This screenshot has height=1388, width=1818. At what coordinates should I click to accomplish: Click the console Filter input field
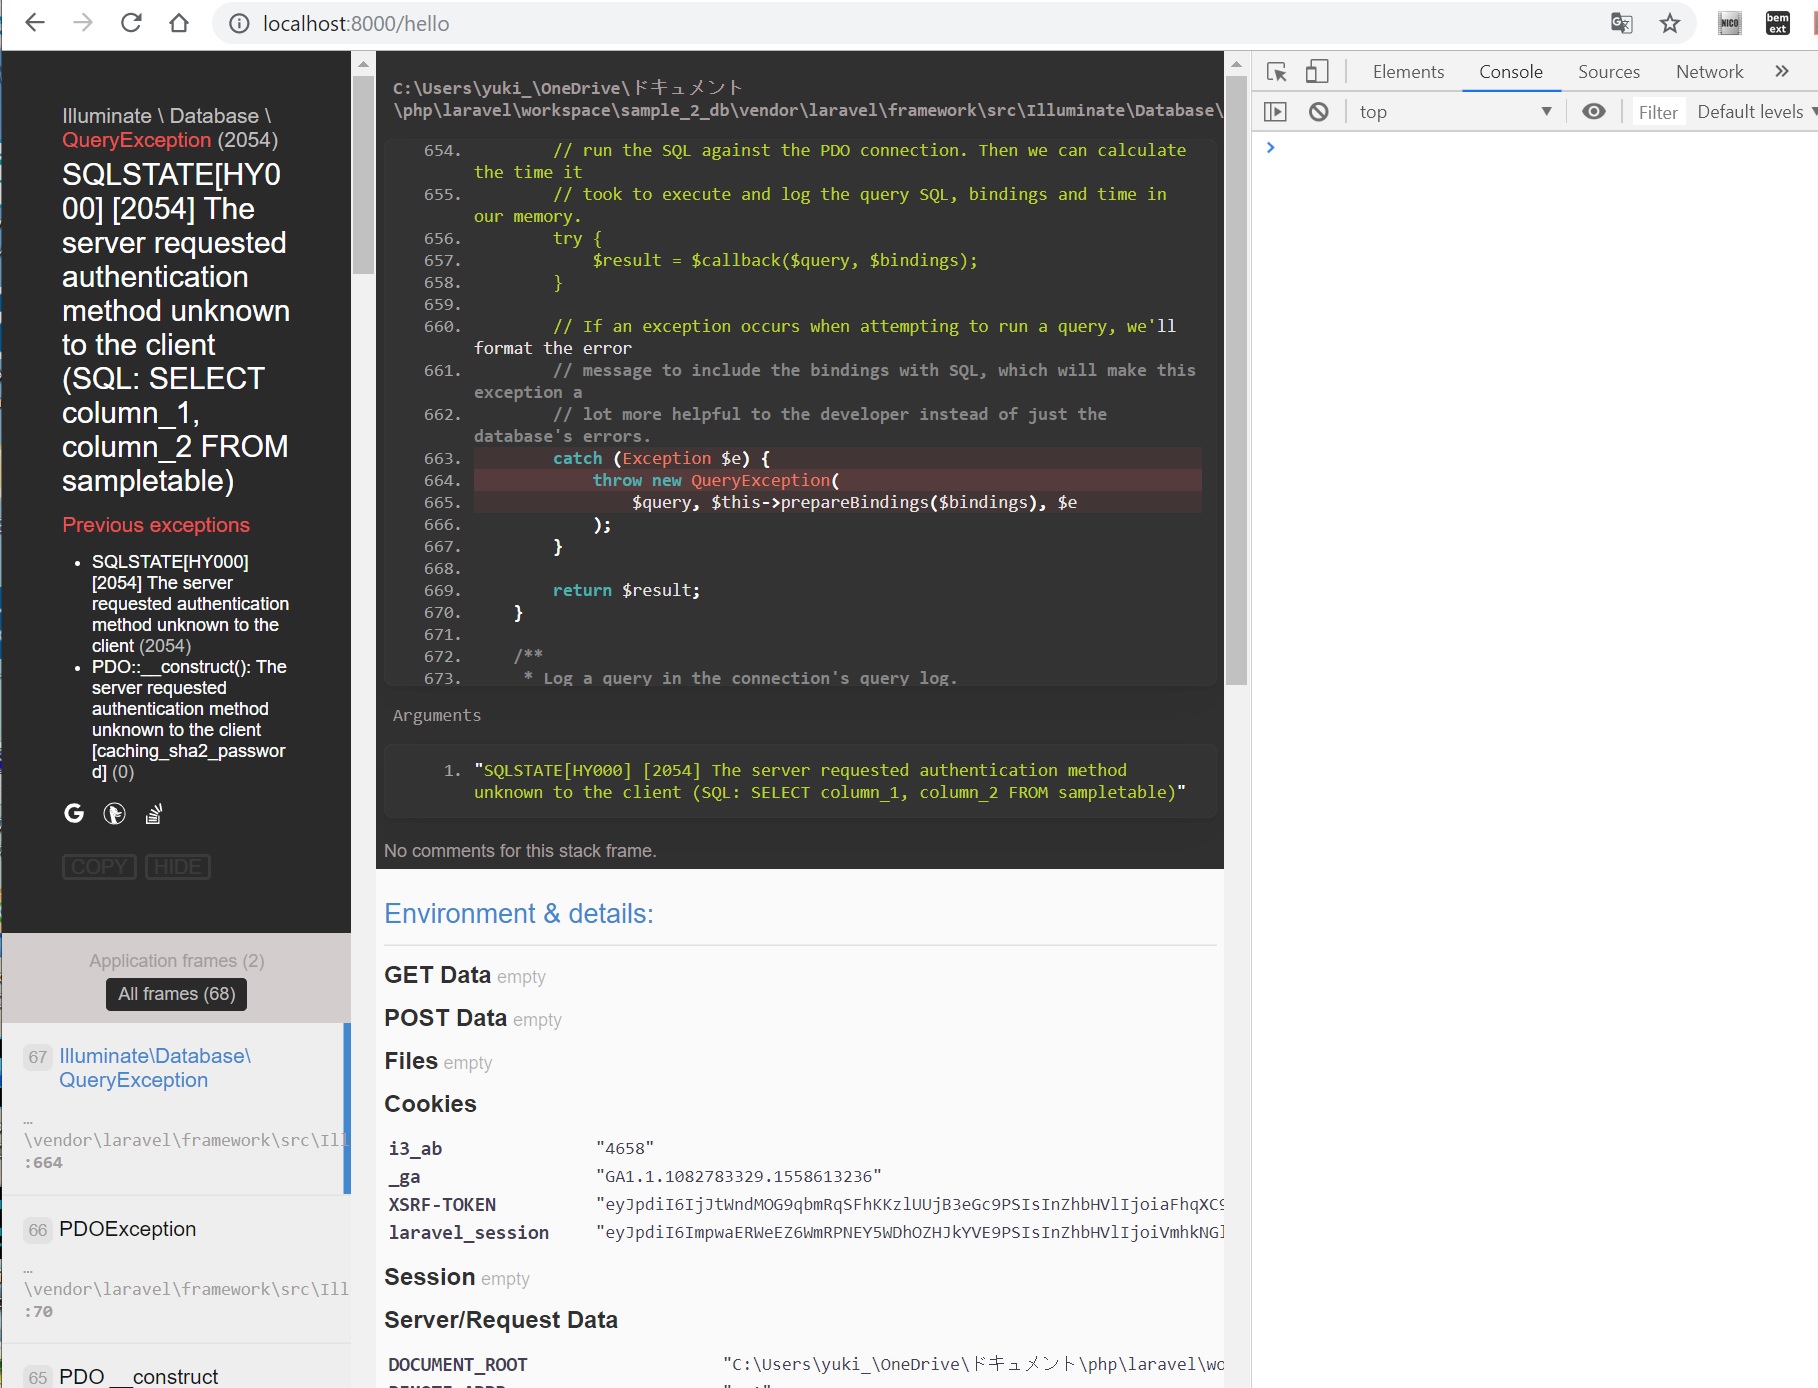[1657, 112]
